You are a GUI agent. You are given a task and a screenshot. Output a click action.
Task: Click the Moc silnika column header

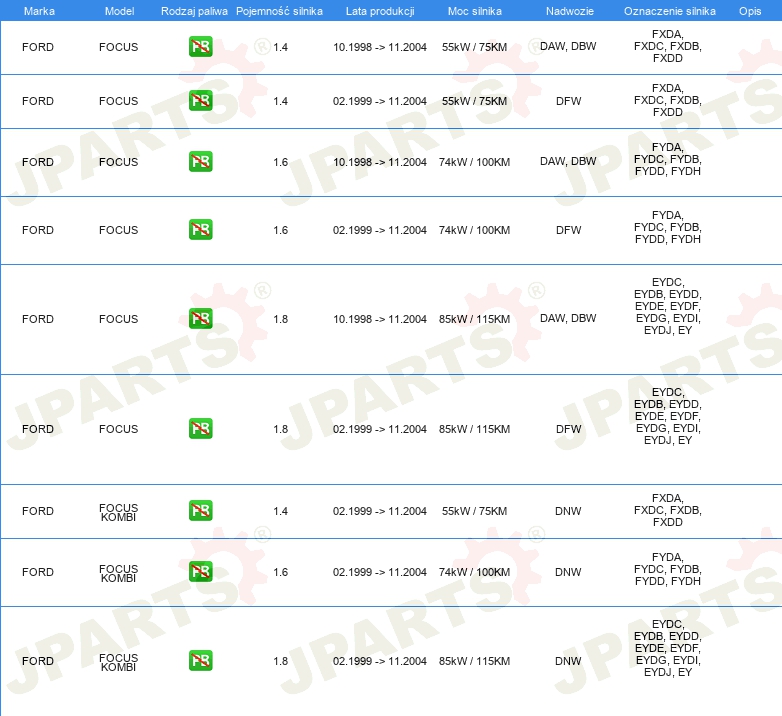click(475, 11)
